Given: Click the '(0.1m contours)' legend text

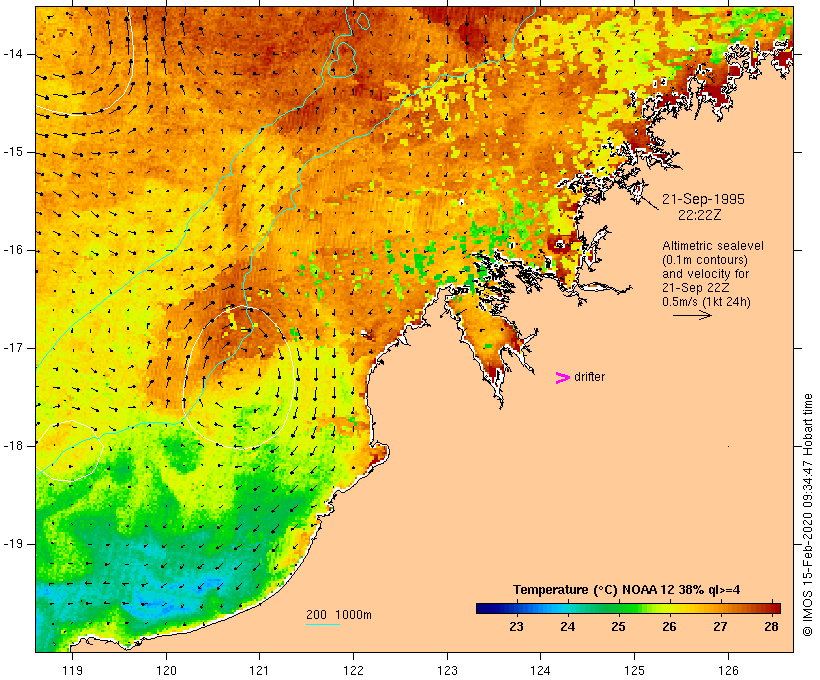Looking at the screenshot, I should [x=705, y=260].
